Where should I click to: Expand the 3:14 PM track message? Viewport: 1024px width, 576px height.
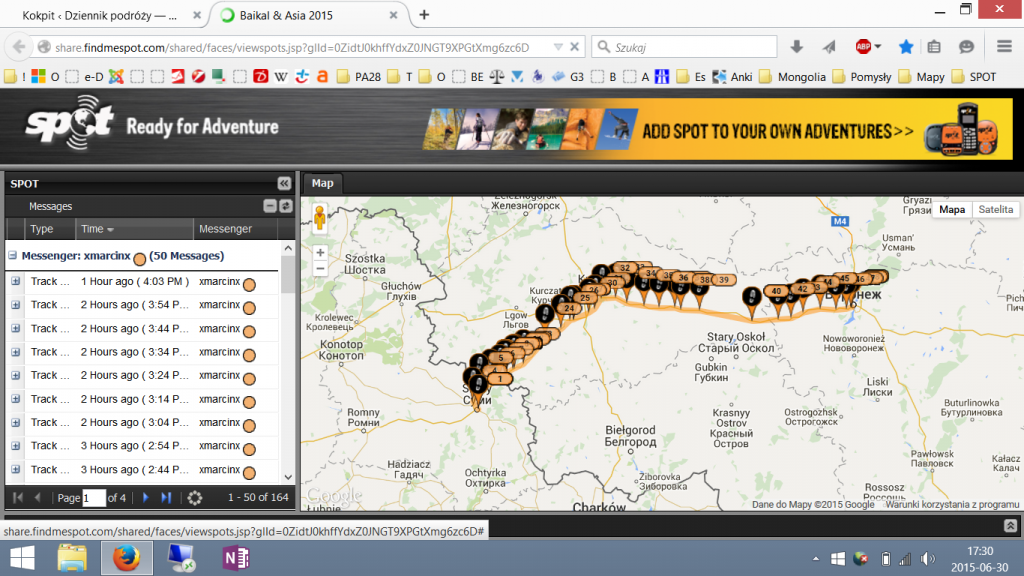point(16,399)
